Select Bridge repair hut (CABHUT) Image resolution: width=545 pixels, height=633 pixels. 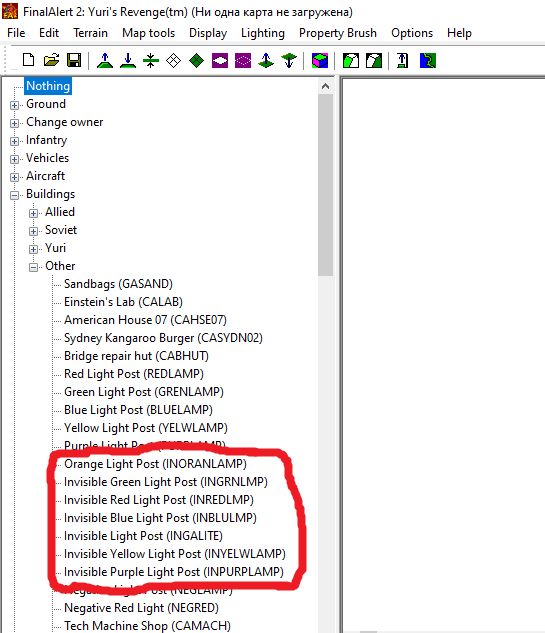136,356
